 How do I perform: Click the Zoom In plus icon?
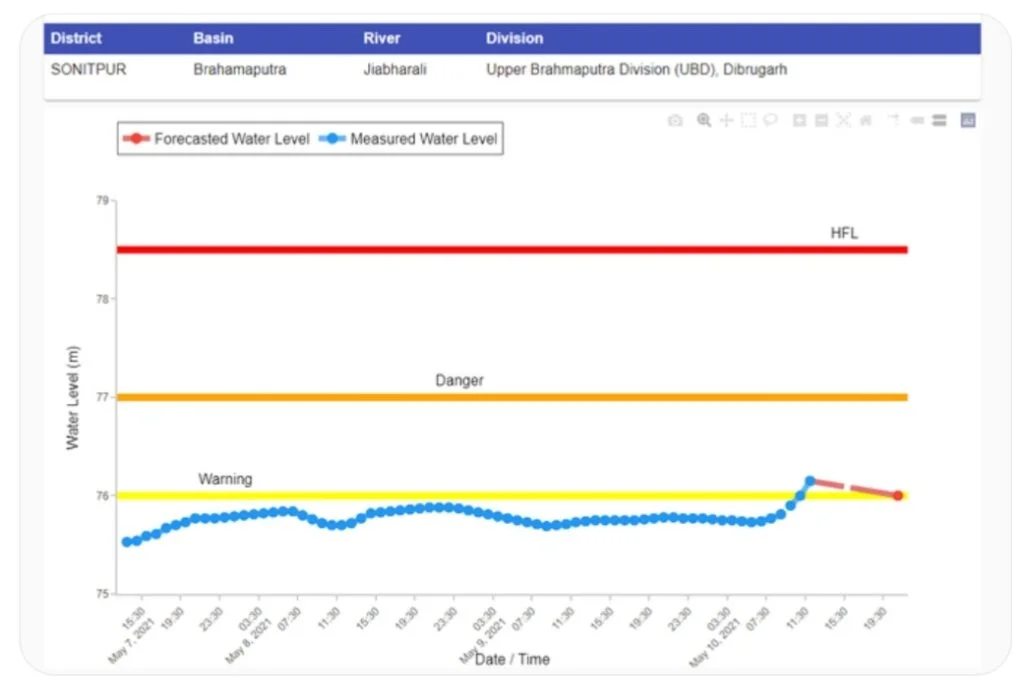click(799, 120)
